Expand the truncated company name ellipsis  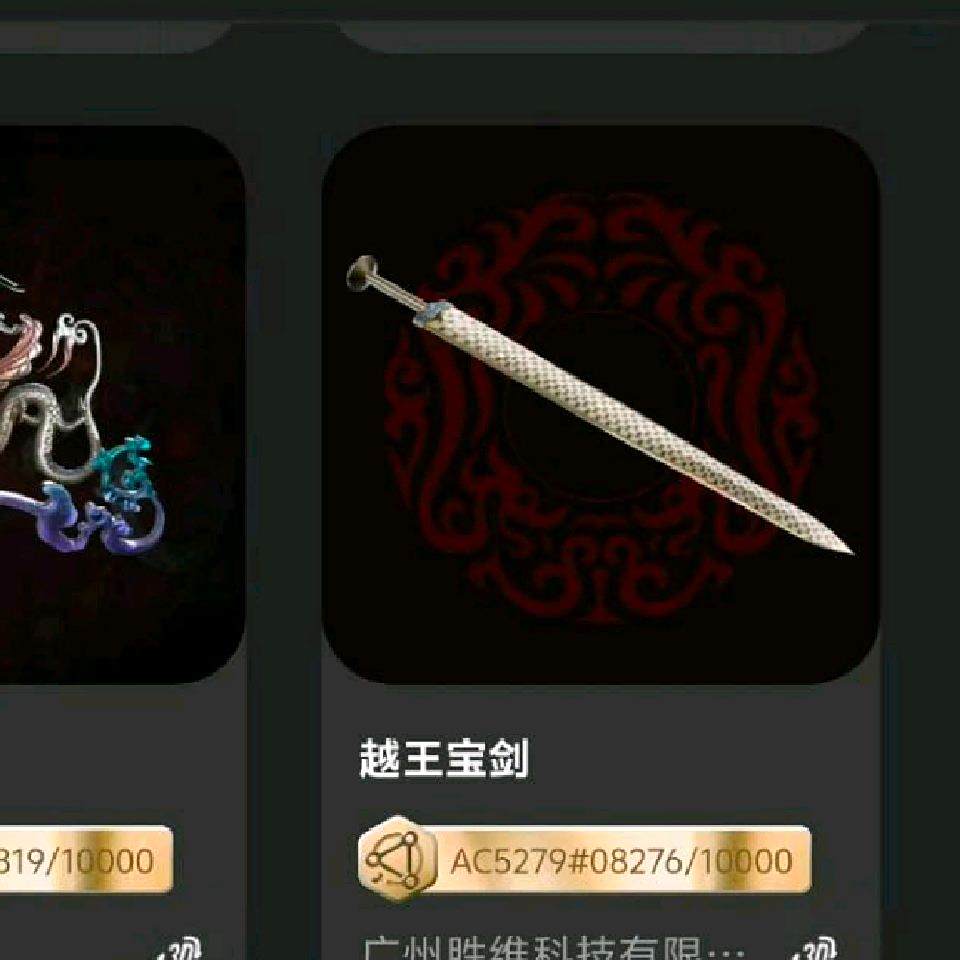coord(726,950)
